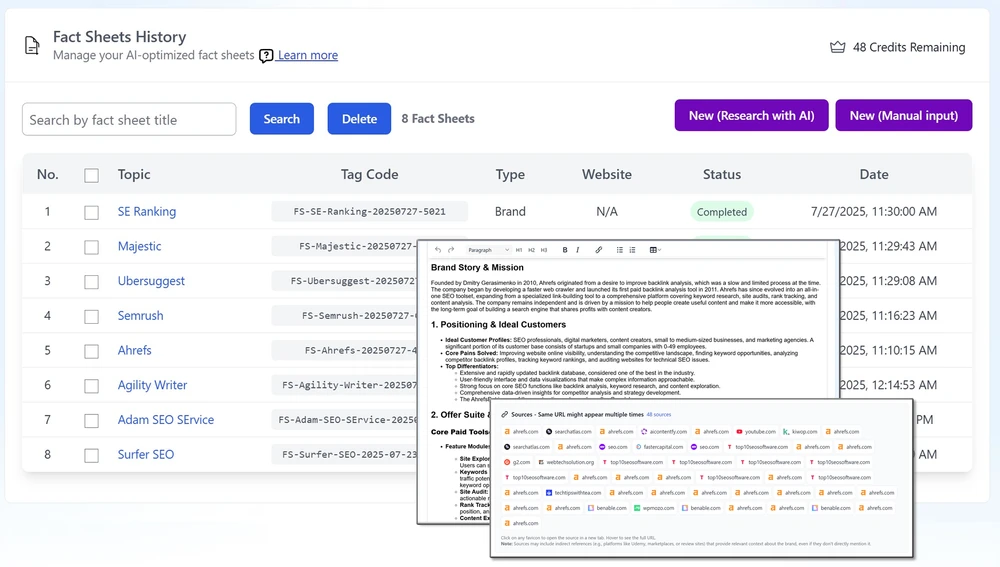The height and width of the screenshot is (567, 1000).
Task: Check the SE Ranking row checkbox
Action: 91,212
